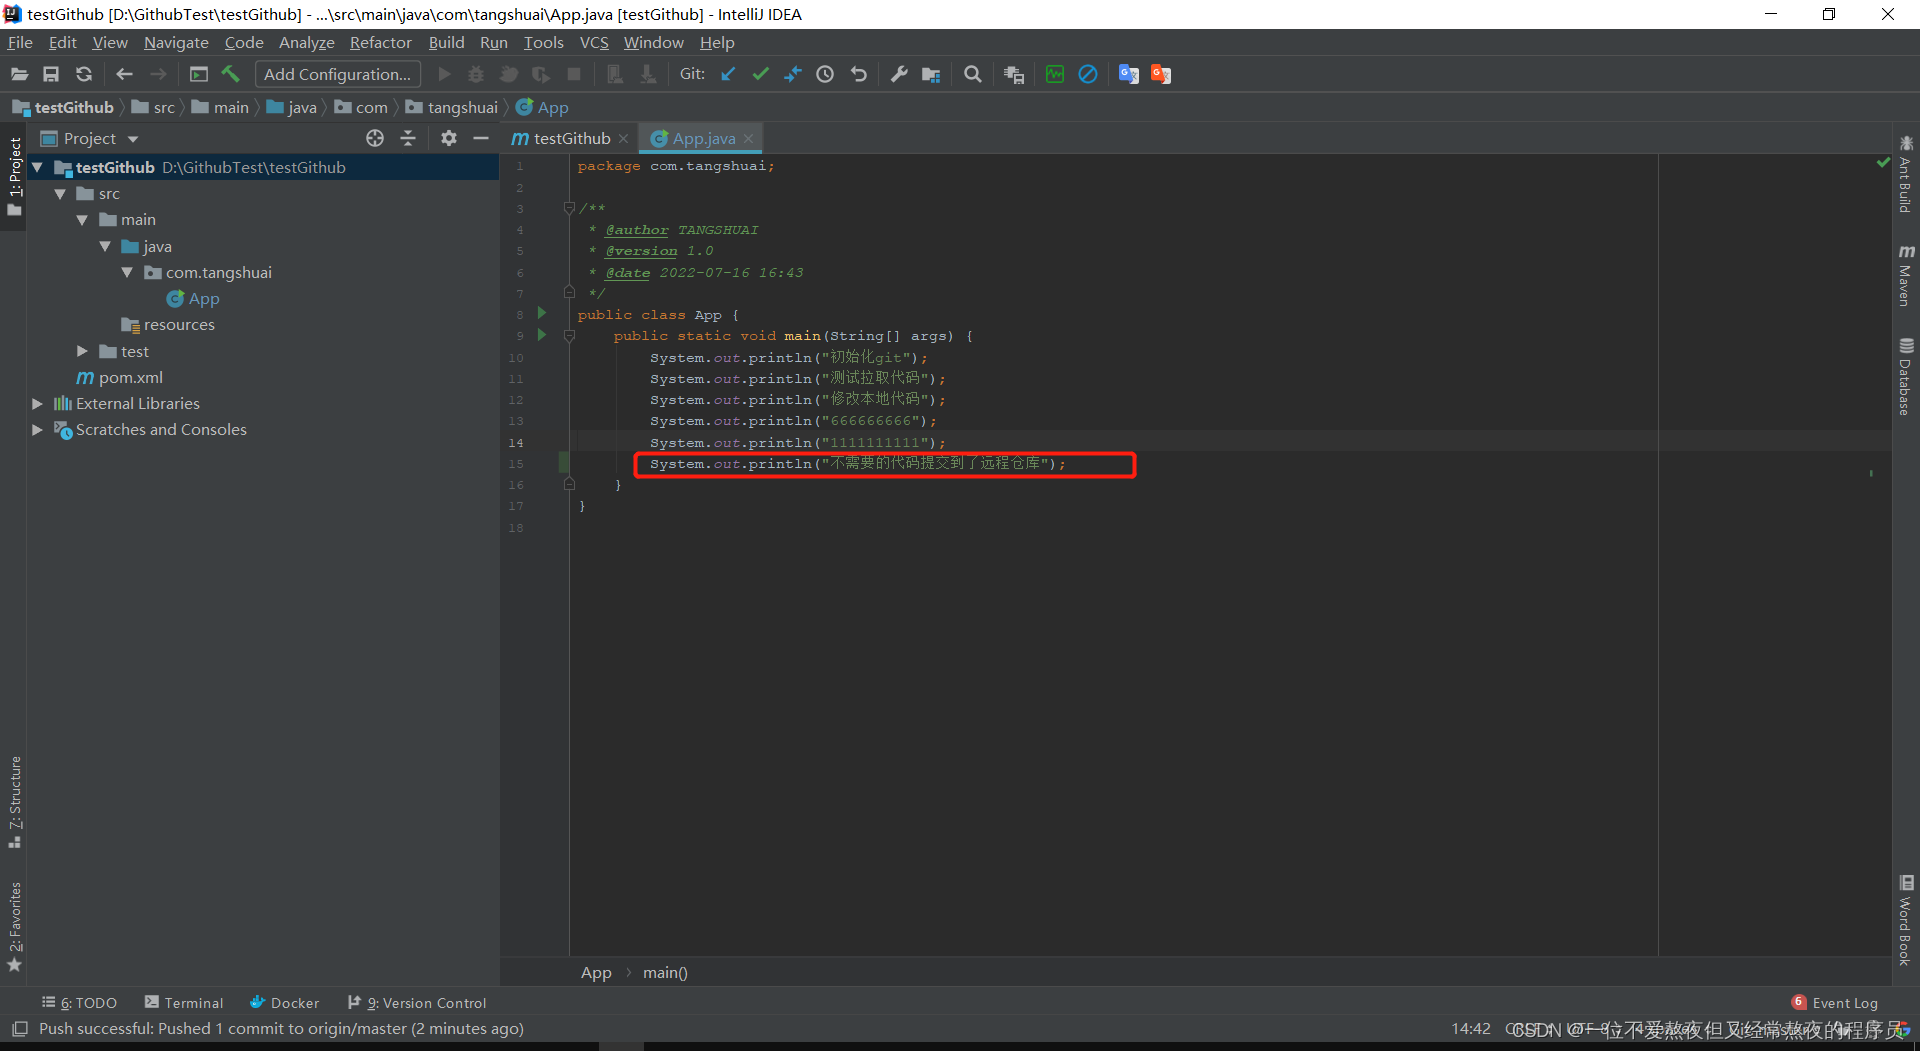Run the App class from gutter arrow
This screenshot has width=1920, height=1051.
pyautogui.click(x=542, y=314)
